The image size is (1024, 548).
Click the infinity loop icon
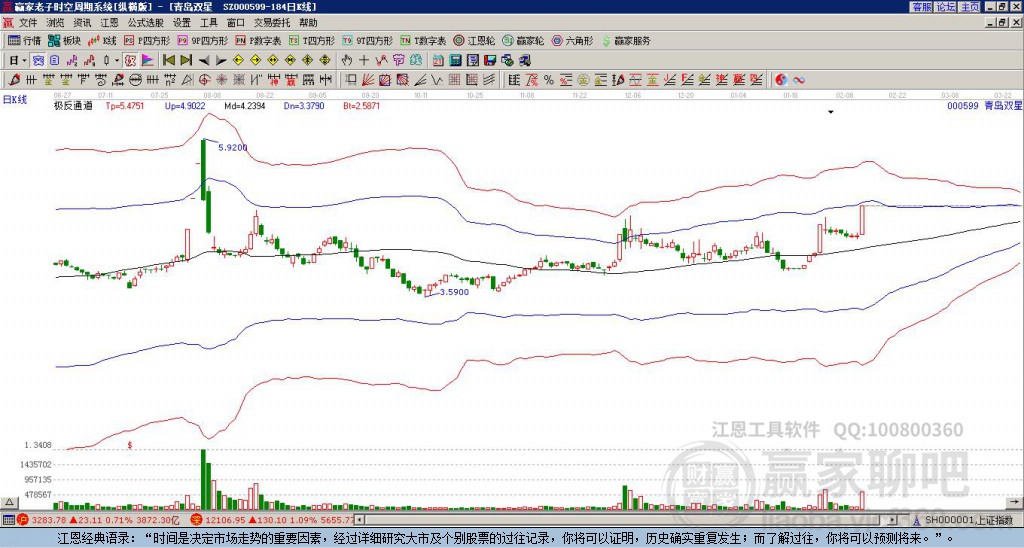click(798, 80)
